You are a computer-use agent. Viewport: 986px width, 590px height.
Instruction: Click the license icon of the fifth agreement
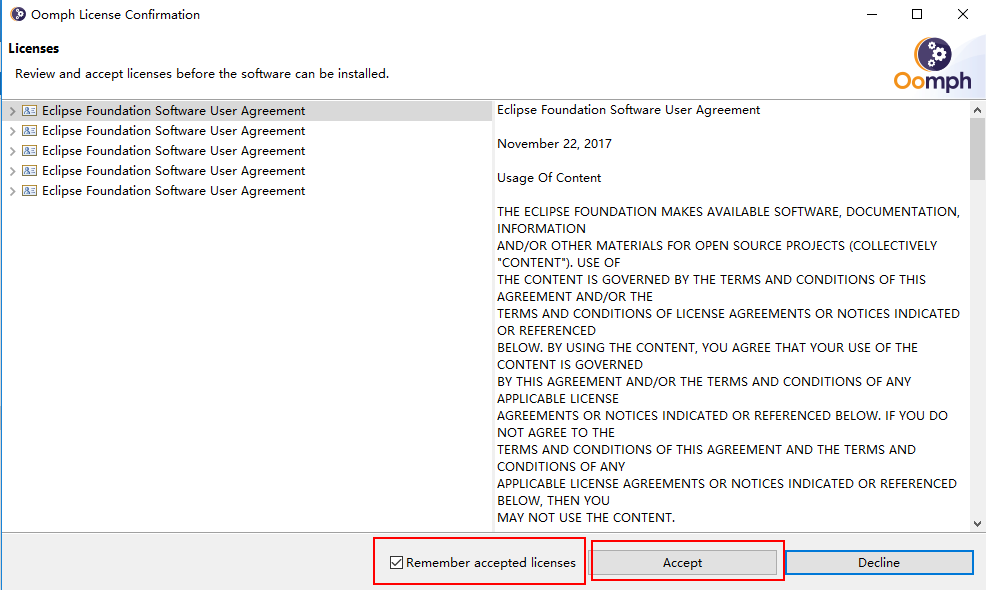(x=30, y=191)
